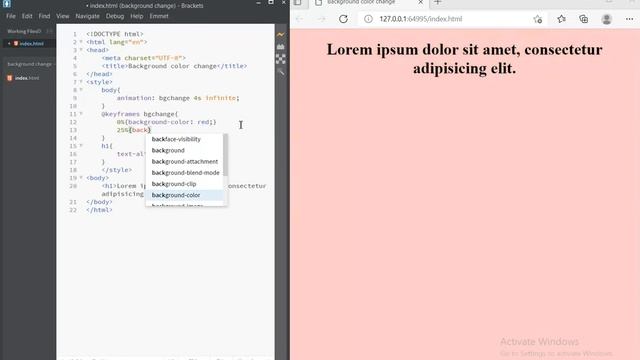This screenshot has width=640, height=360.
Task: Open the Favorites list in Edge
Action: [561, 19]
